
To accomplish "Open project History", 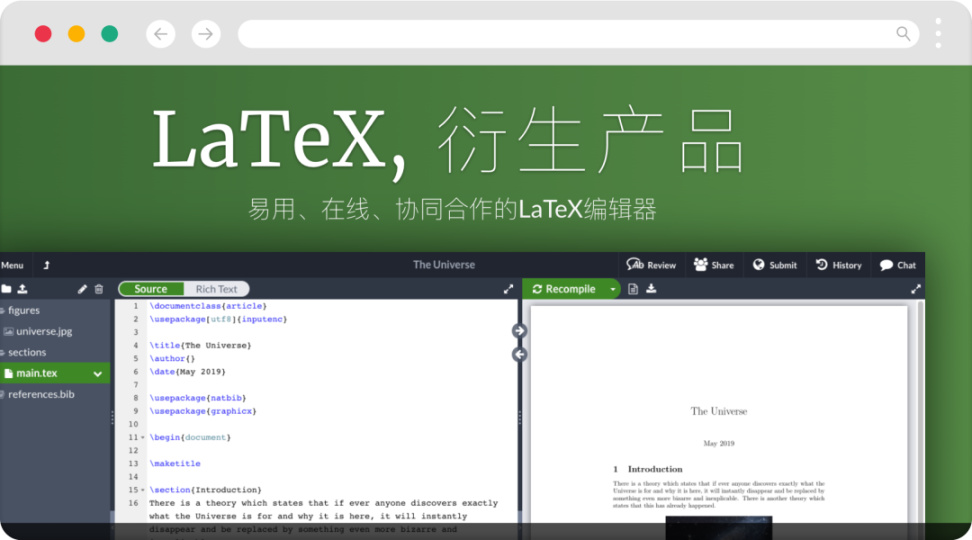I will [839, 265].
